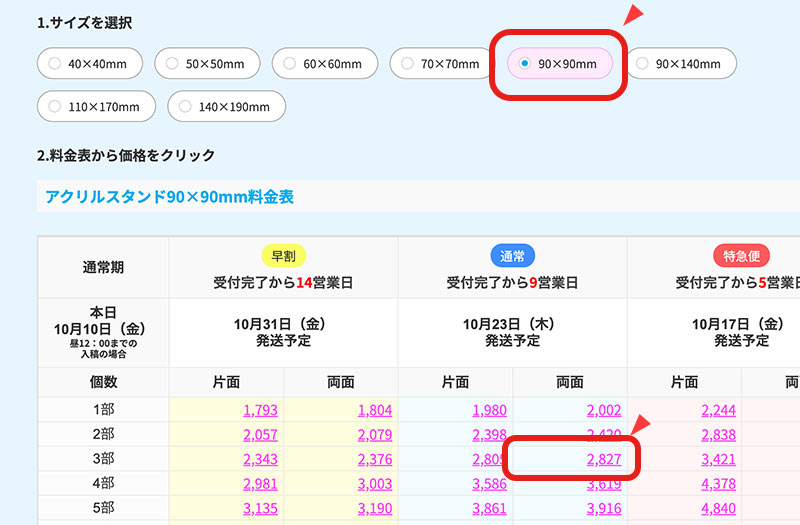
Task: Select the 60×60mm size option
Action: tap(324, 64)
